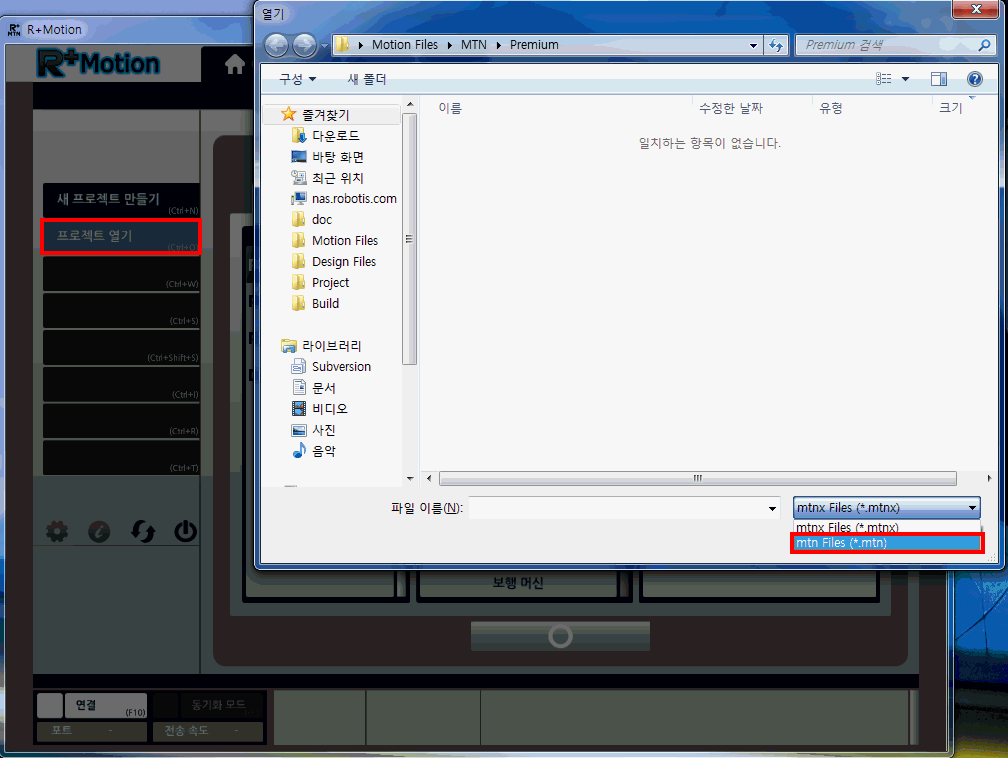
Task: Select 프로젝트 열기 menu item
Action: point(120,237)
